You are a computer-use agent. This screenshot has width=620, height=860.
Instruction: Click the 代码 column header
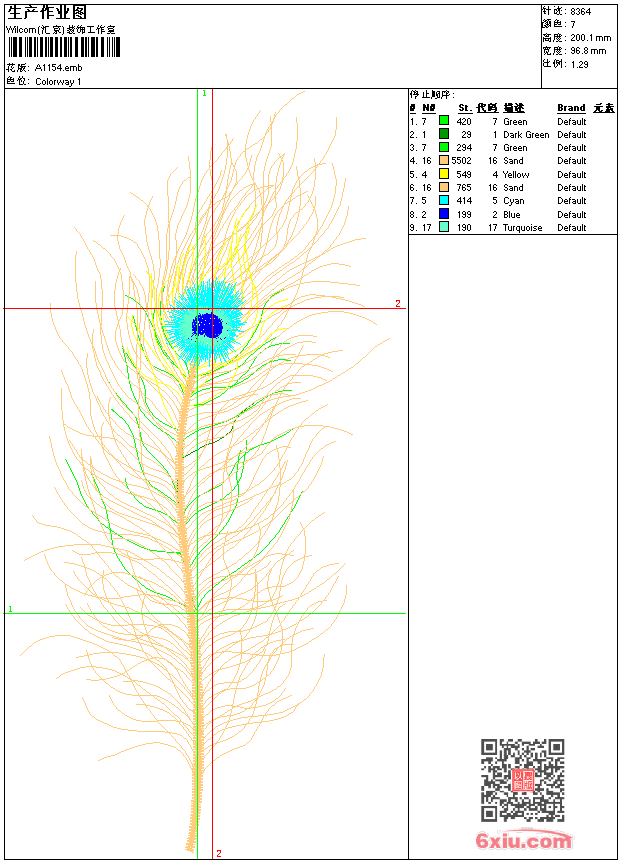[487, 108]
